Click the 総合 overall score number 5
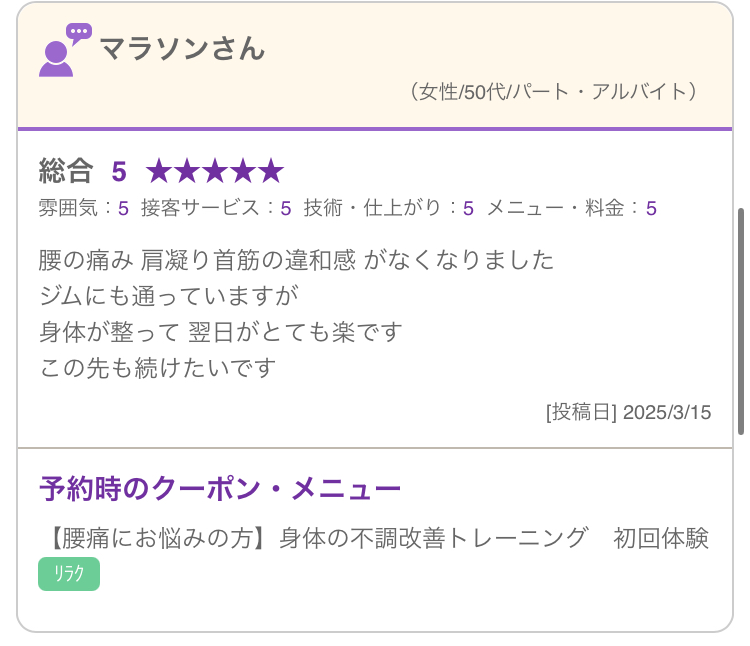This screenshot has height=646, width=750. pyautogui.click(x=119, y=172)
